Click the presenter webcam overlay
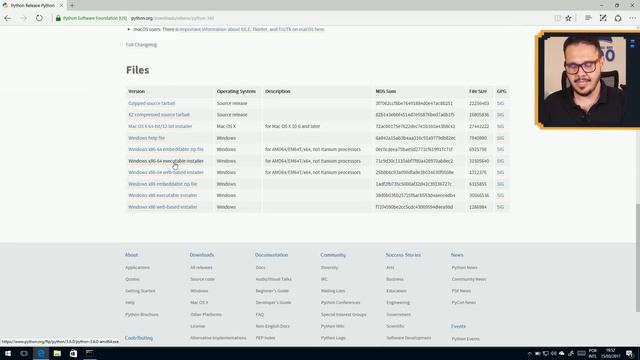 588,80
